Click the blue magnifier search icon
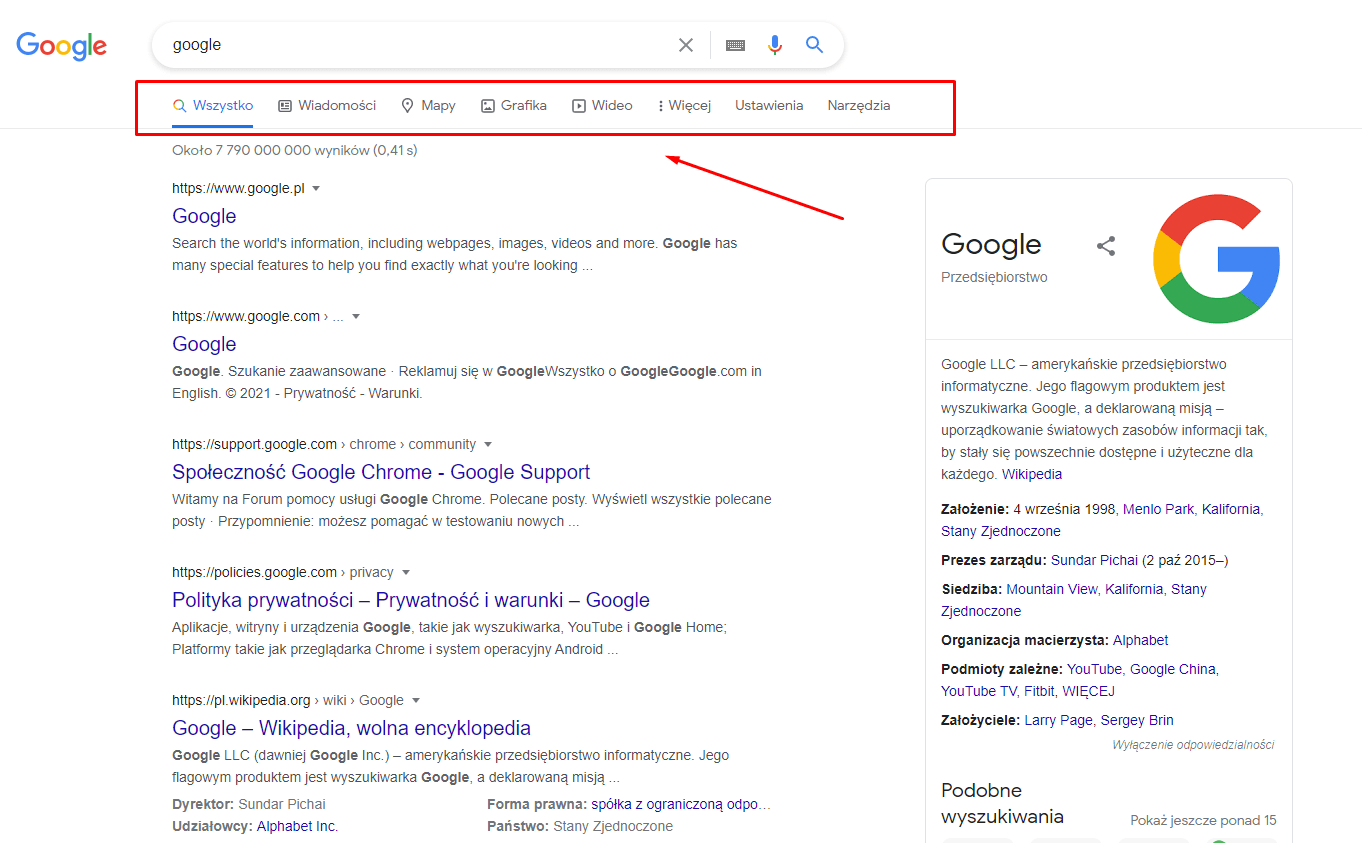Screen dimensions: 1362x843 [x=815, y=45]
